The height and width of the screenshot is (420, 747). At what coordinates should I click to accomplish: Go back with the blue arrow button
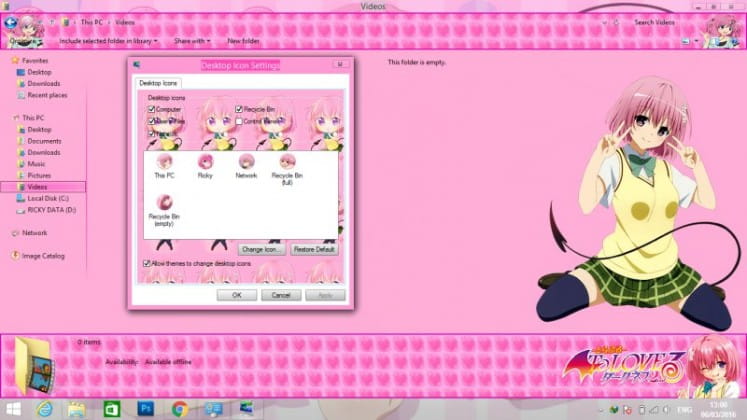pyautogui.click(x=10, y=22)
